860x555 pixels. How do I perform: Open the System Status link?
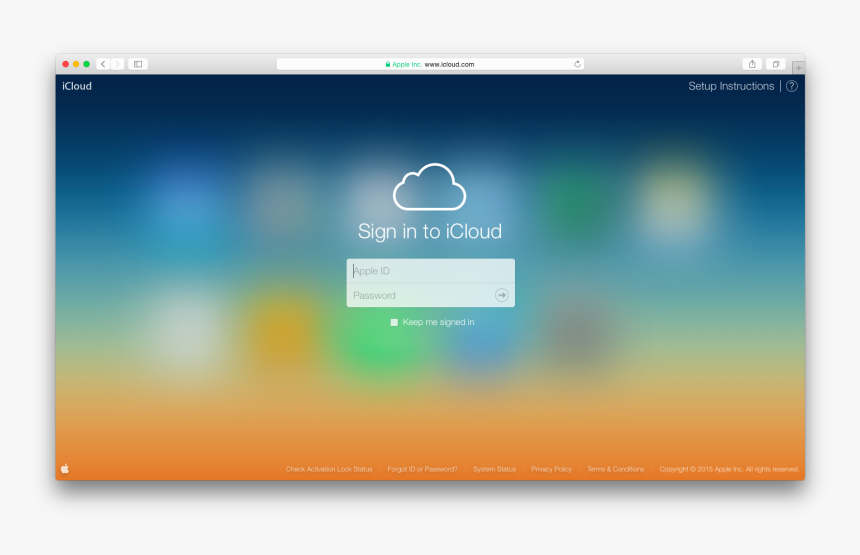(494, 469)
